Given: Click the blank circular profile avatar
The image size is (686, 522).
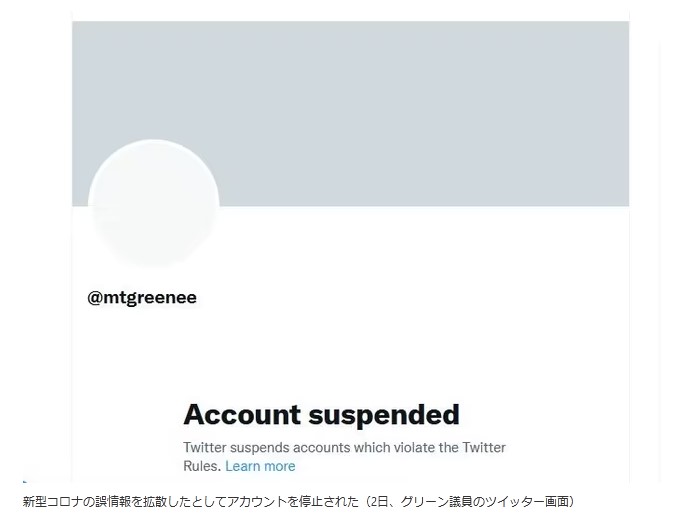Looking at the screenshot, I should tap(154, 204).
